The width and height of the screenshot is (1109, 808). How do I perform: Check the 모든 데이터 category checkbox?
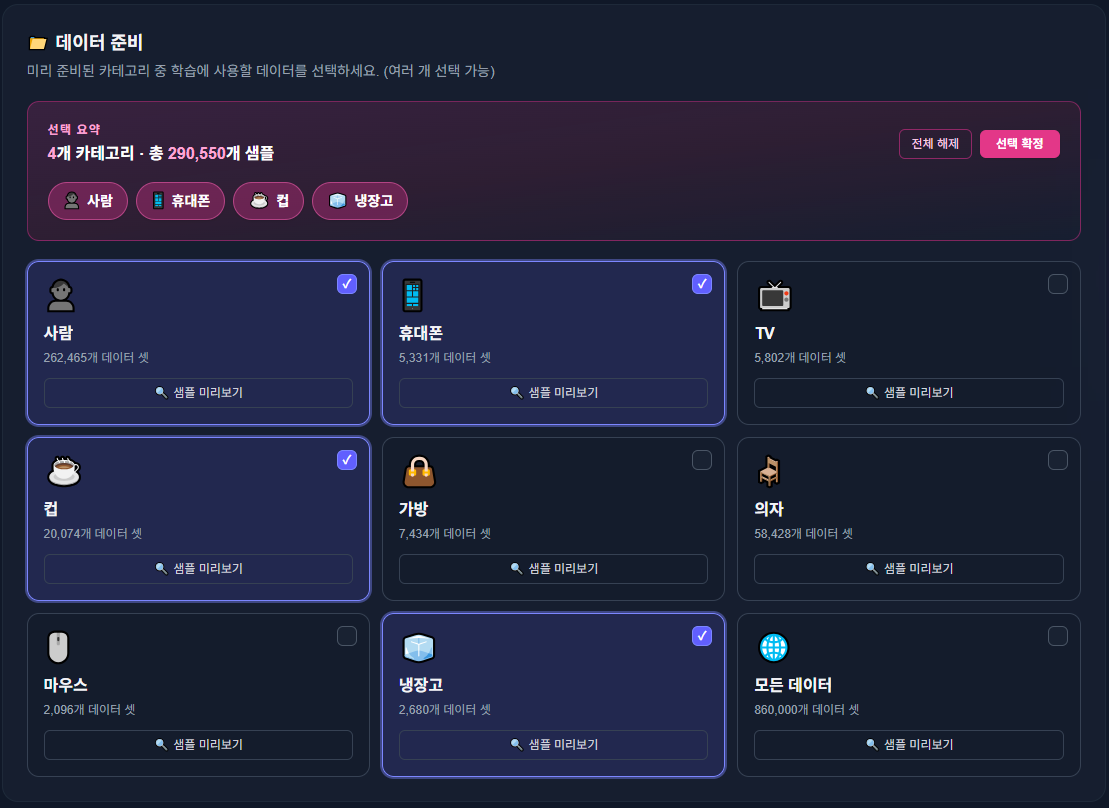(x=1057, y=636)
